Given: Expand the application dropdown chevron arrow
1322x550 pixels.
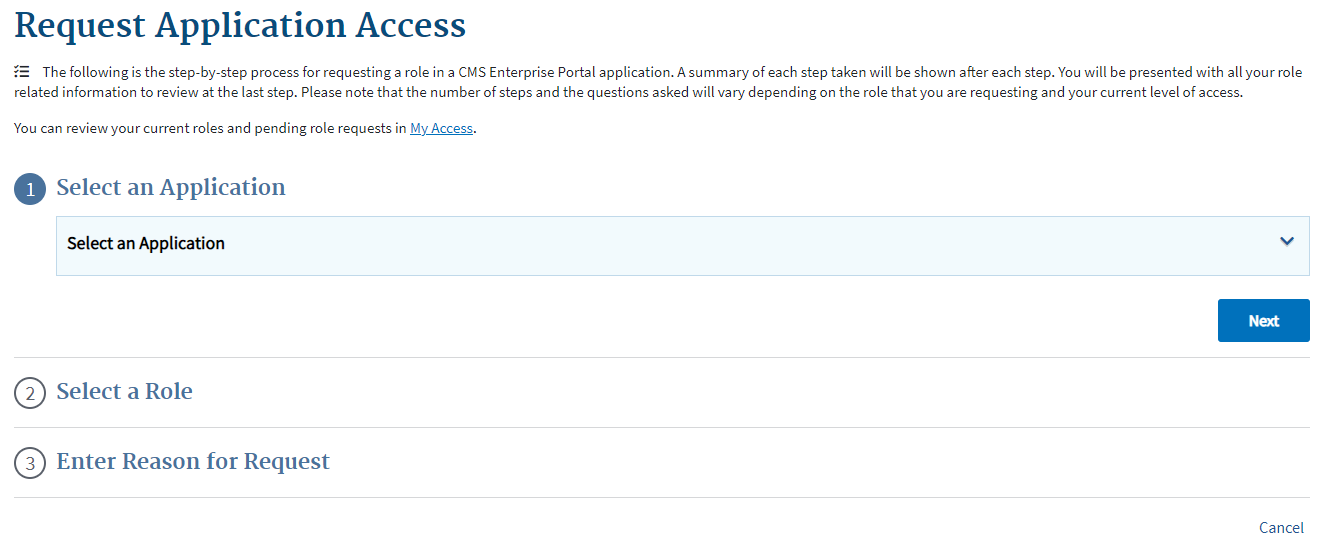Looking at the screenshot, I should click(1287, 242).
